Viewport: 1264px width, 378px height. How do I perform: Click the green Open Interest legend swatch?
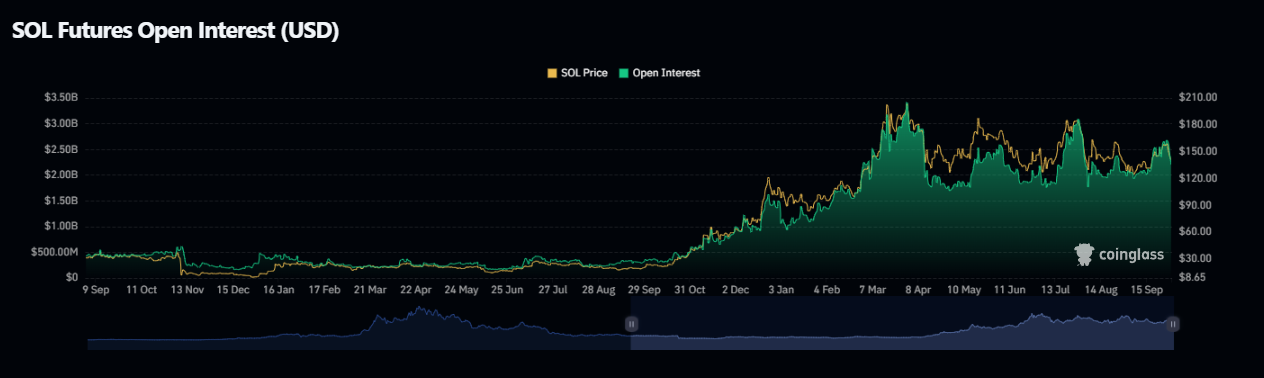click(x=624, y=73)
